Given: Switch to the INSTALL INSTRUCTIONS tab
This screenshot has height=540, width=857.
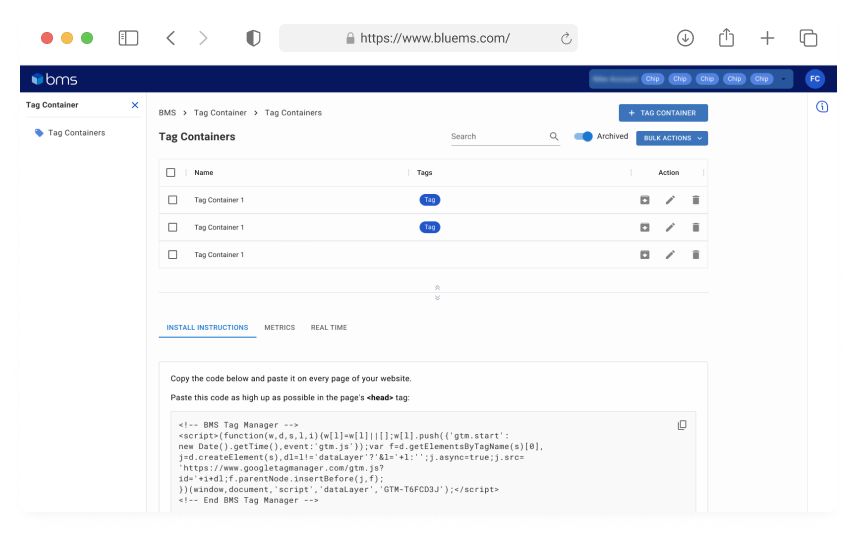Looking at the screenshot, I should point(207,328).
